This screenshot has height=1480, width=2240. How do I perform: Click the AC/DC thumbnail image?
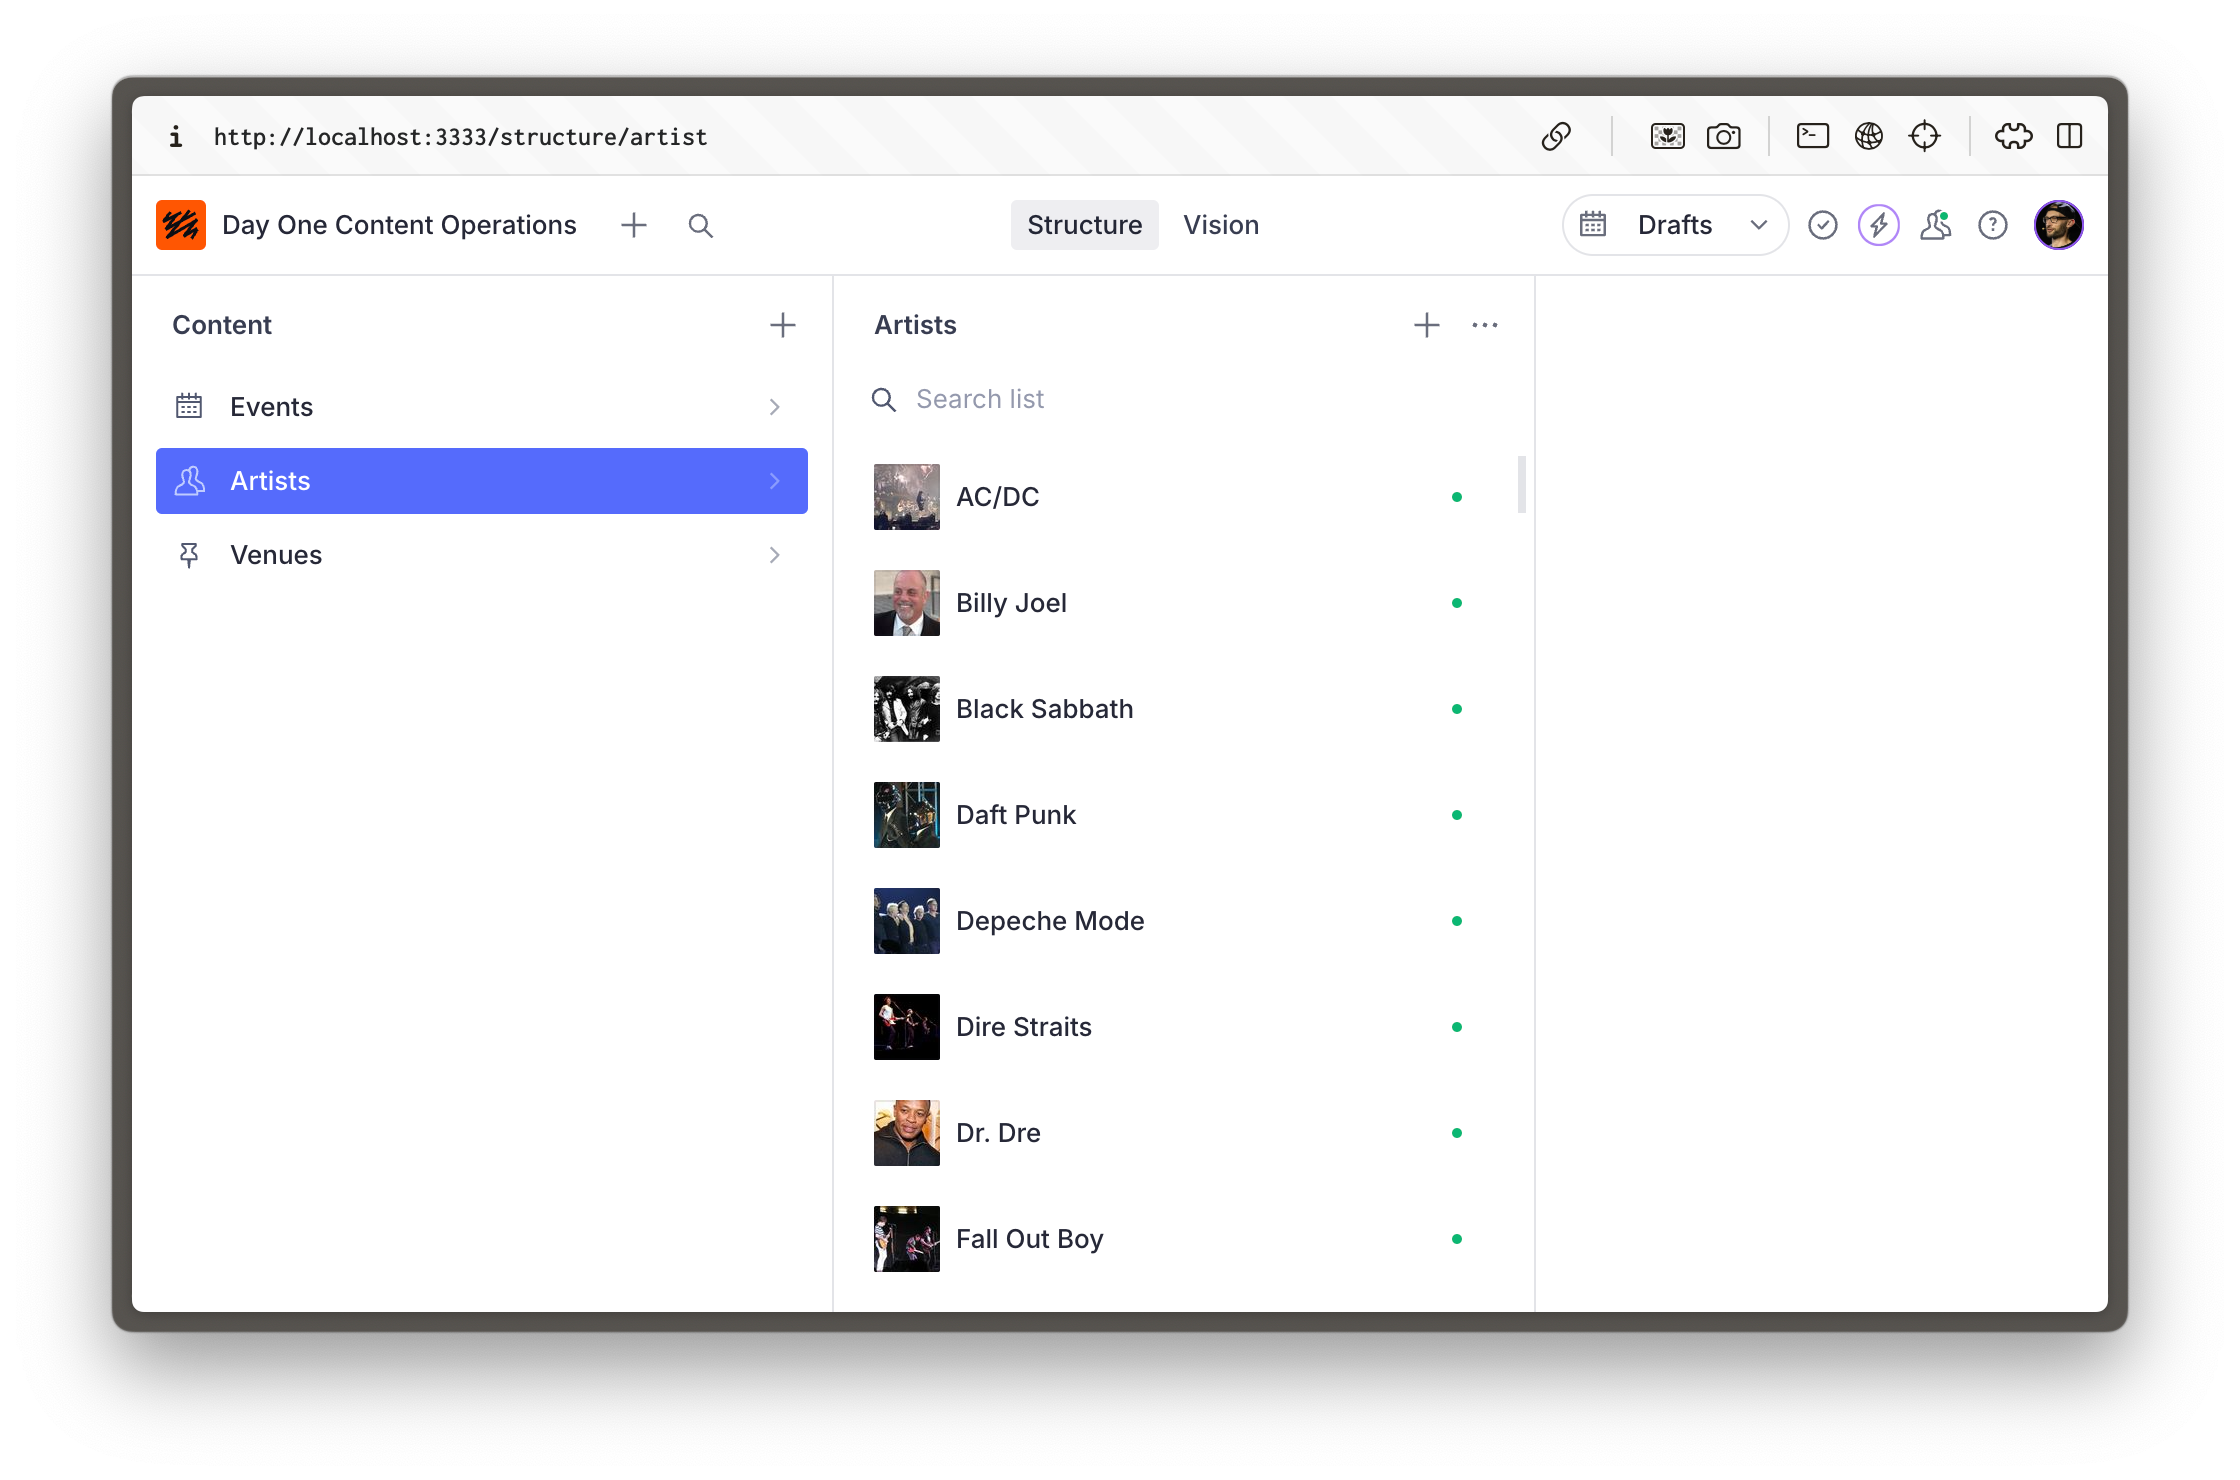(907, 497)
